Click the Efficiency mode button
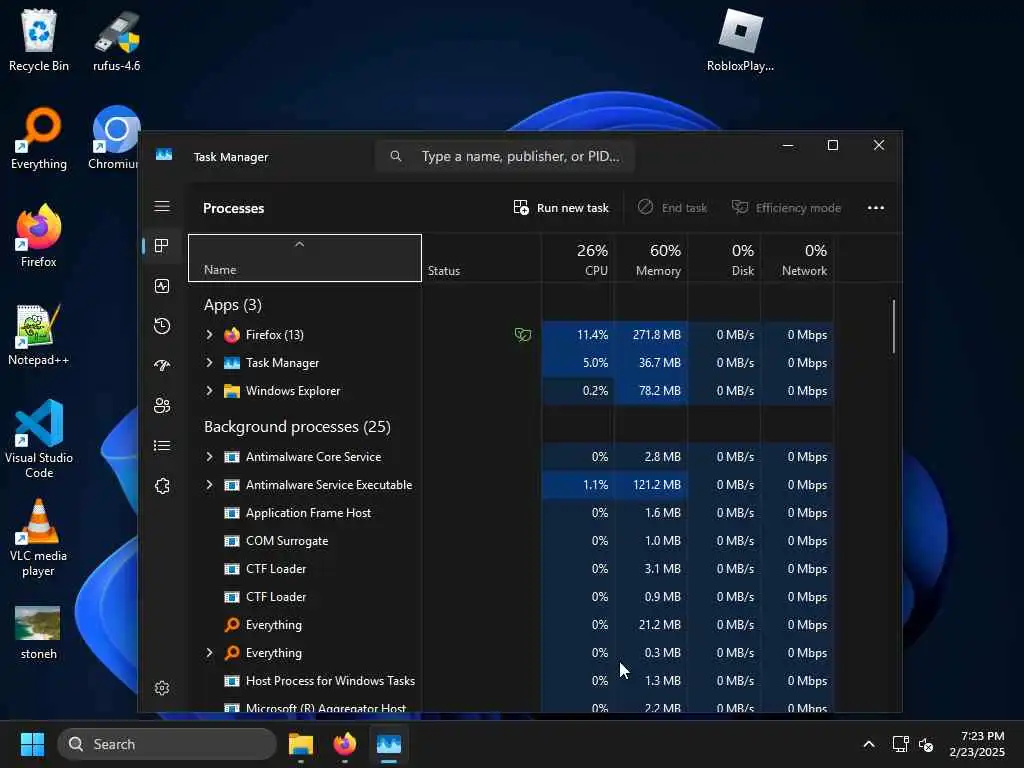 point(786,208)
